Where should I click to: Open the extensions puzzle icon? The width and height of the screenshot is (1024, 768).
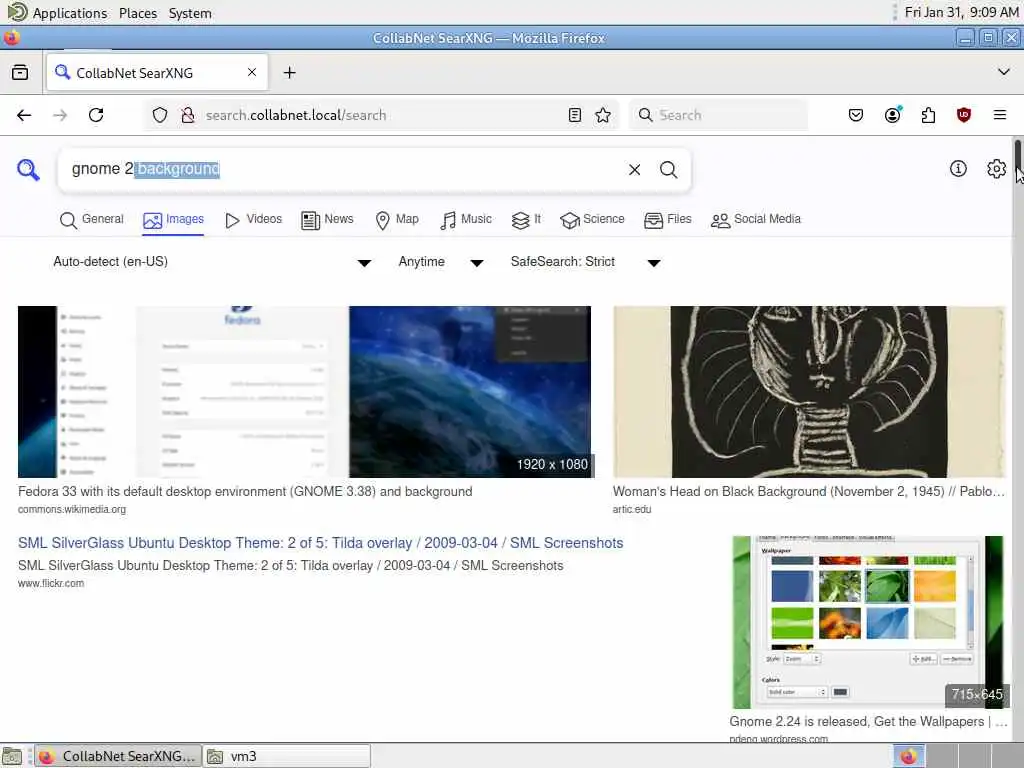(928, 115)
